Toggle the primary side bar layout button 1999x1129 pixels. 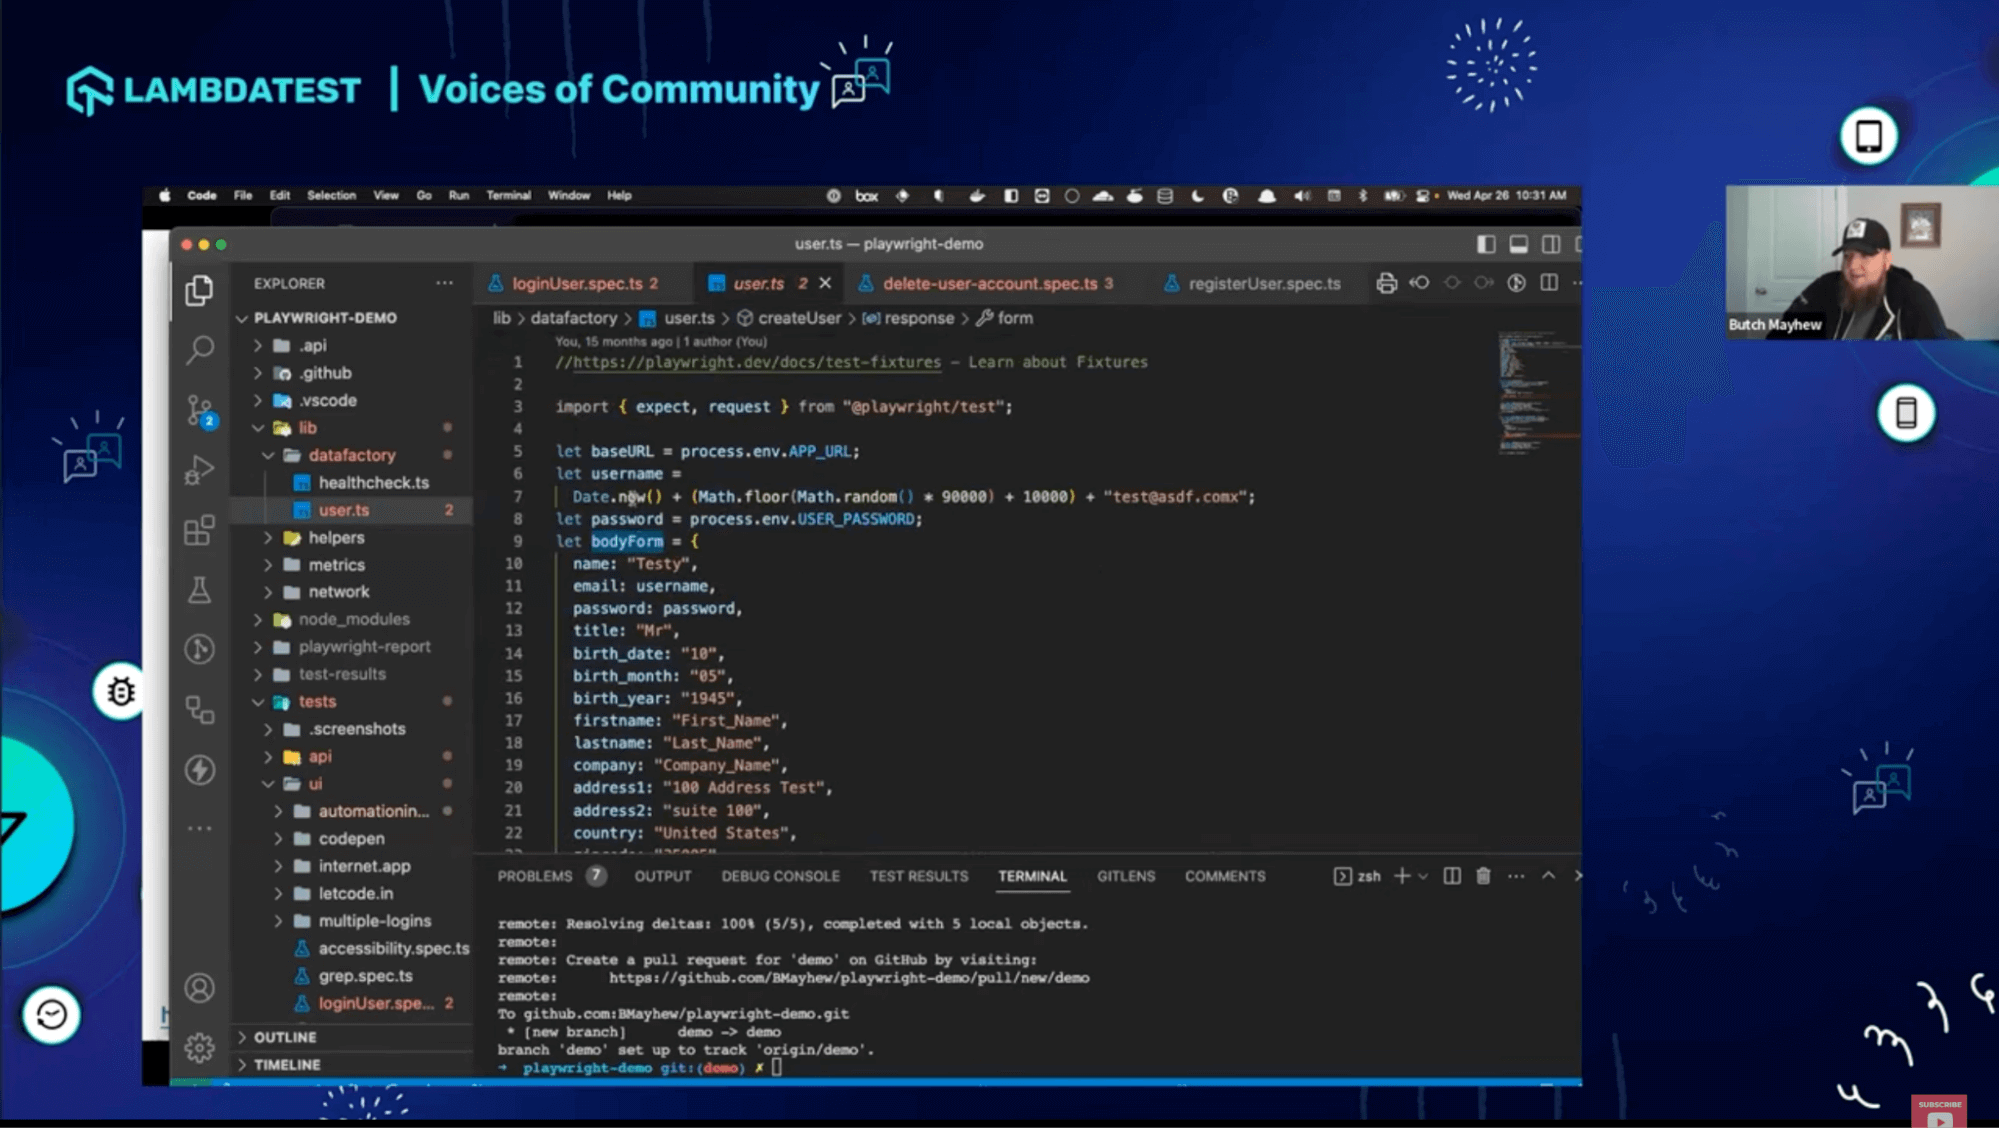(1486, 244)
